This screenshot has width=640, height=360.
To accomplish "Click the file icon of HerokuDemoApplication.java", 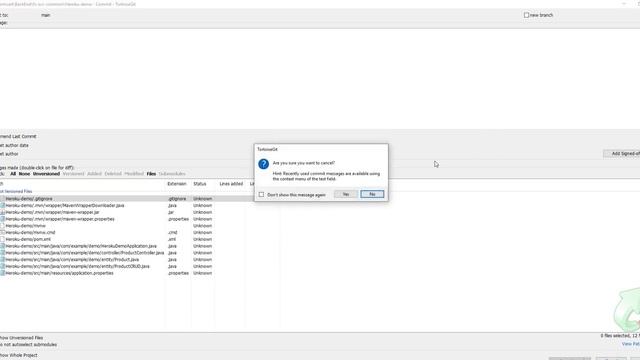I will click(x=2, y=246).
